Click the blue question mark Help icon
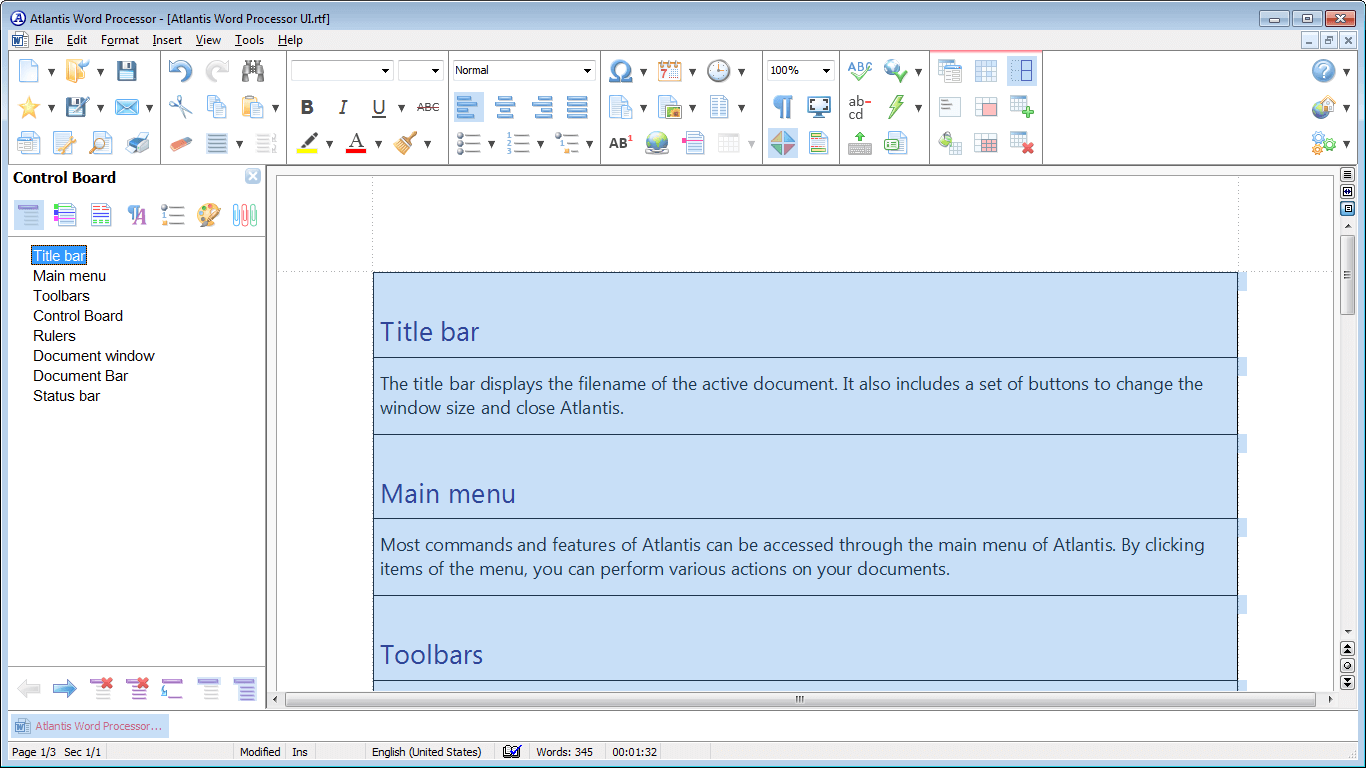 pyautogui.click(x=1324, y=71)
